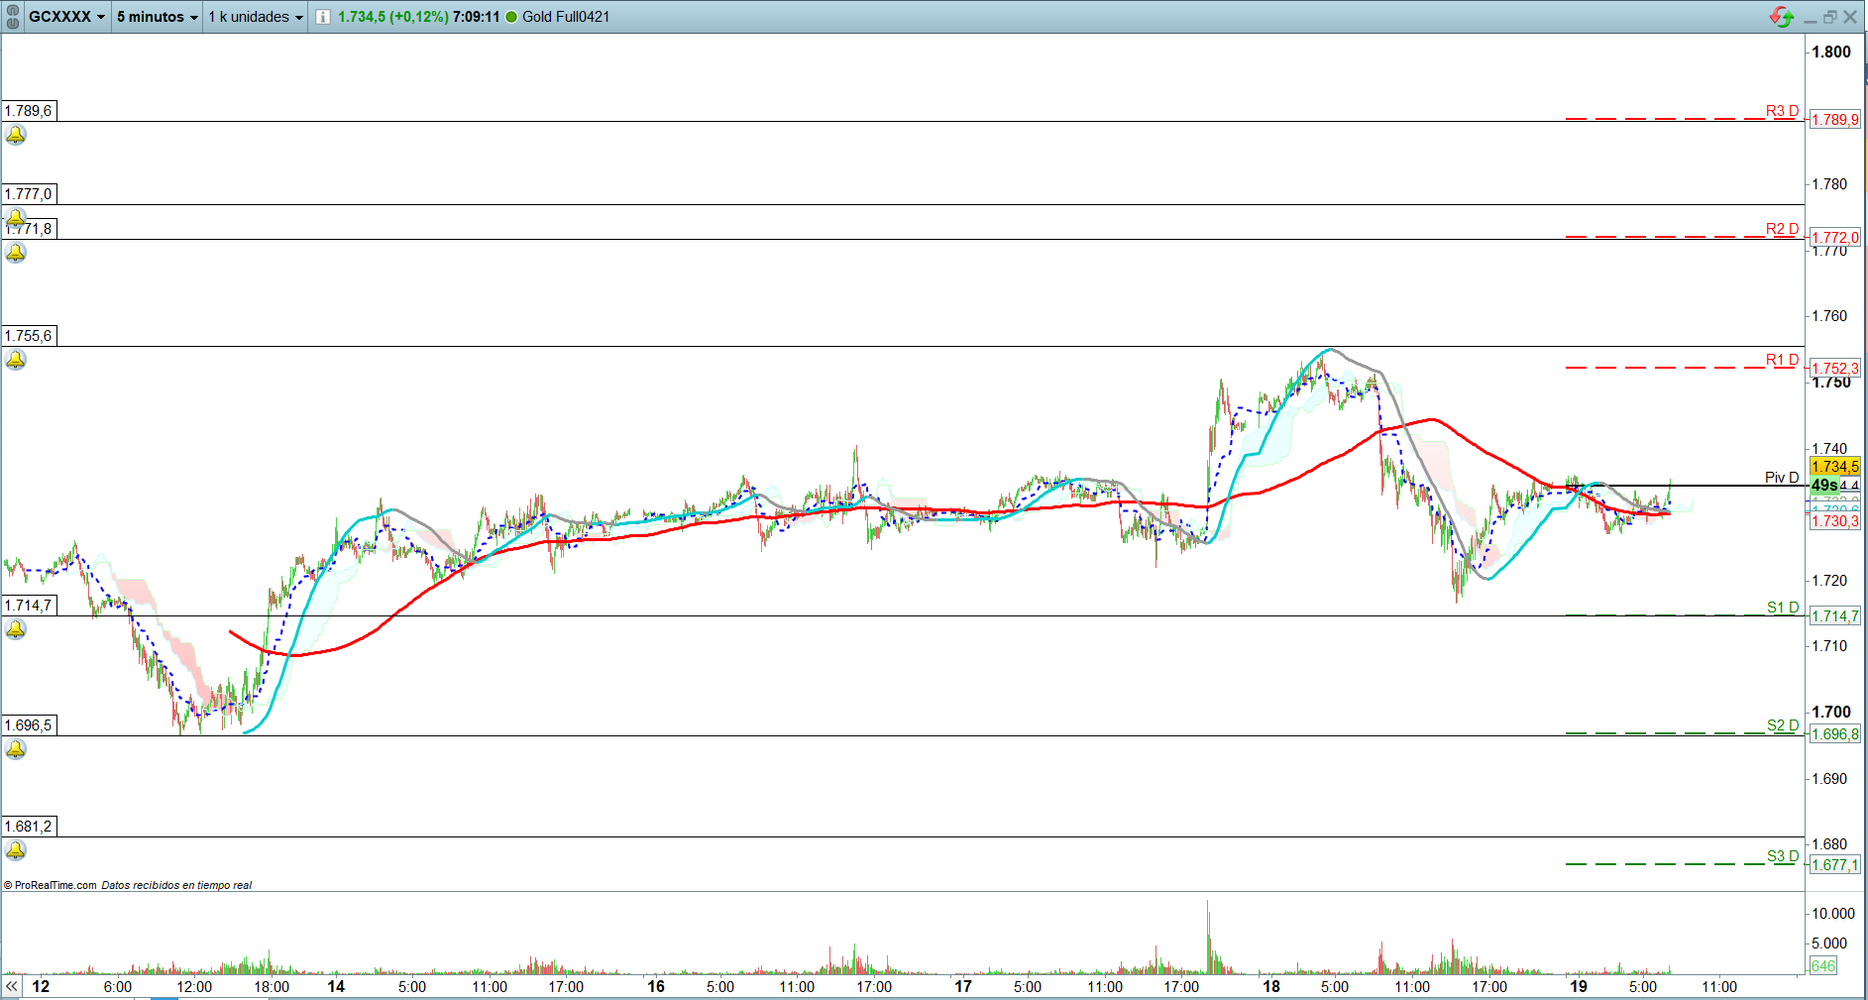Select the 1.681,2 horizontal line label
This screenshot has width=1868, height=1000.
29,826
